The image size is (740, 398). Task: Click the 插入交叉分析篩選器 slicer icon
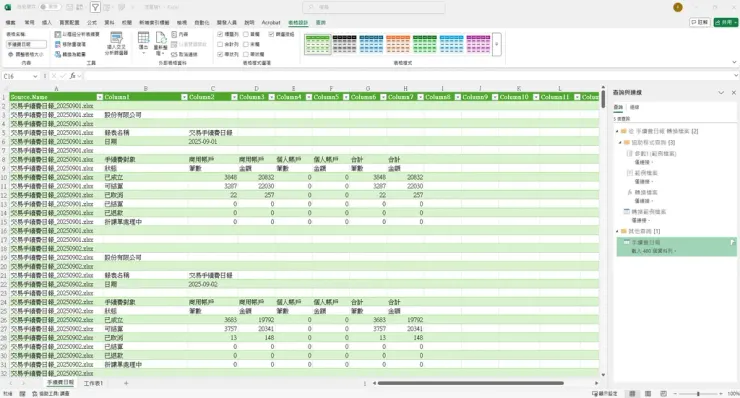pyautogui.click(x=116, y=38)
